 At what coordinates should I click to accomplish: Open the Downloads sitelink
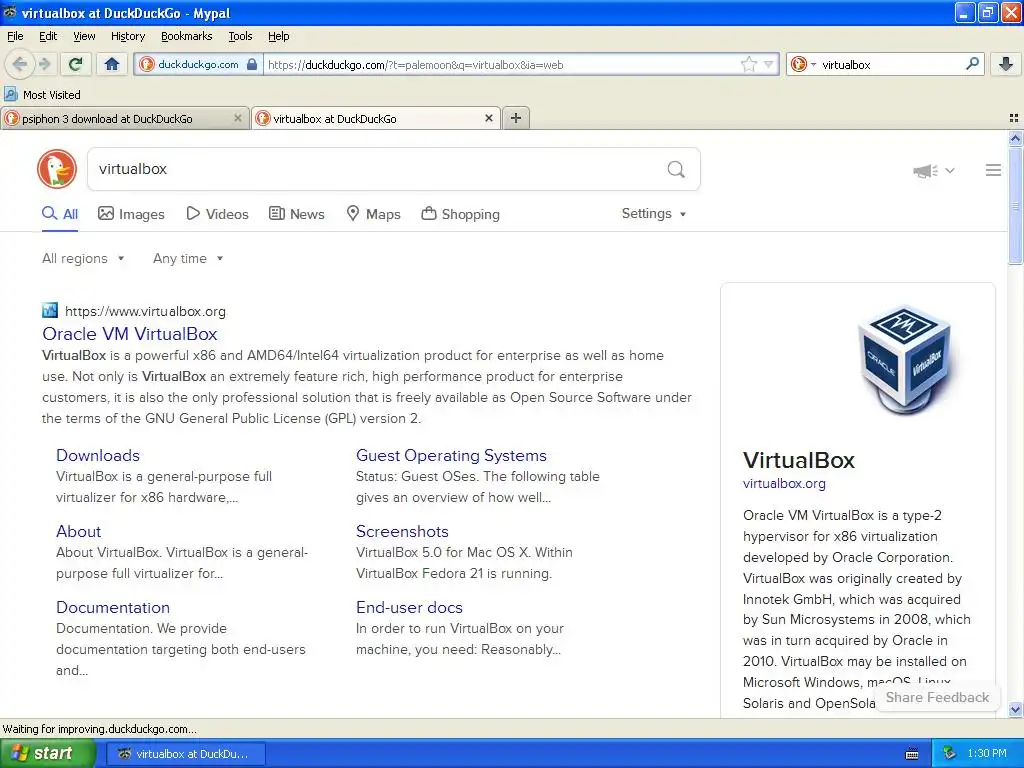pos(97,455)
